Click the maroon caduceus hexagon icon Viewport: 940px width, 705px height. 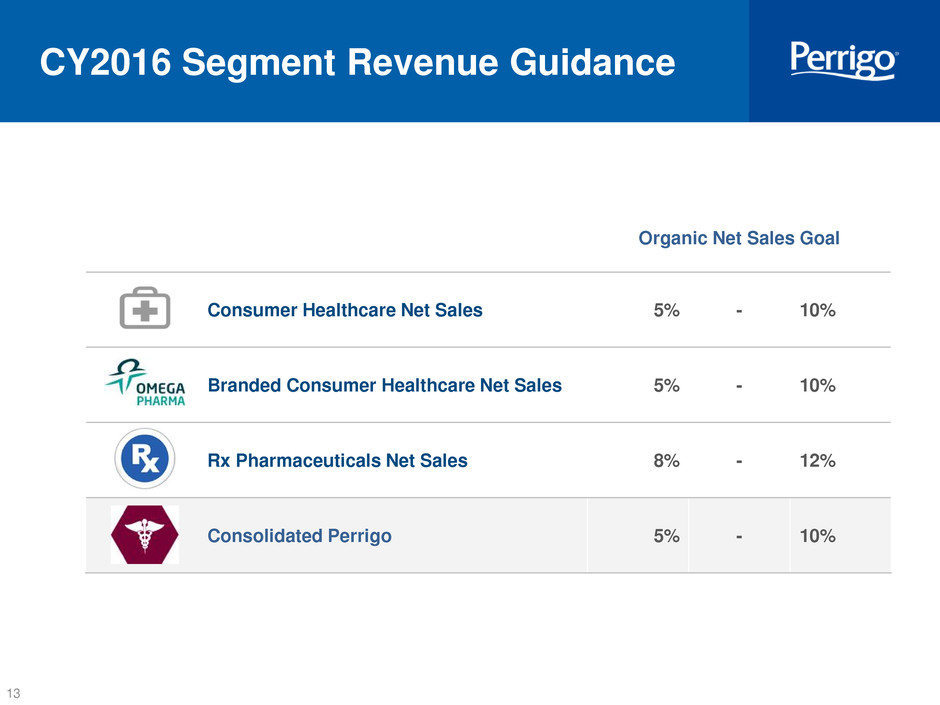click(x=144, y=534)
